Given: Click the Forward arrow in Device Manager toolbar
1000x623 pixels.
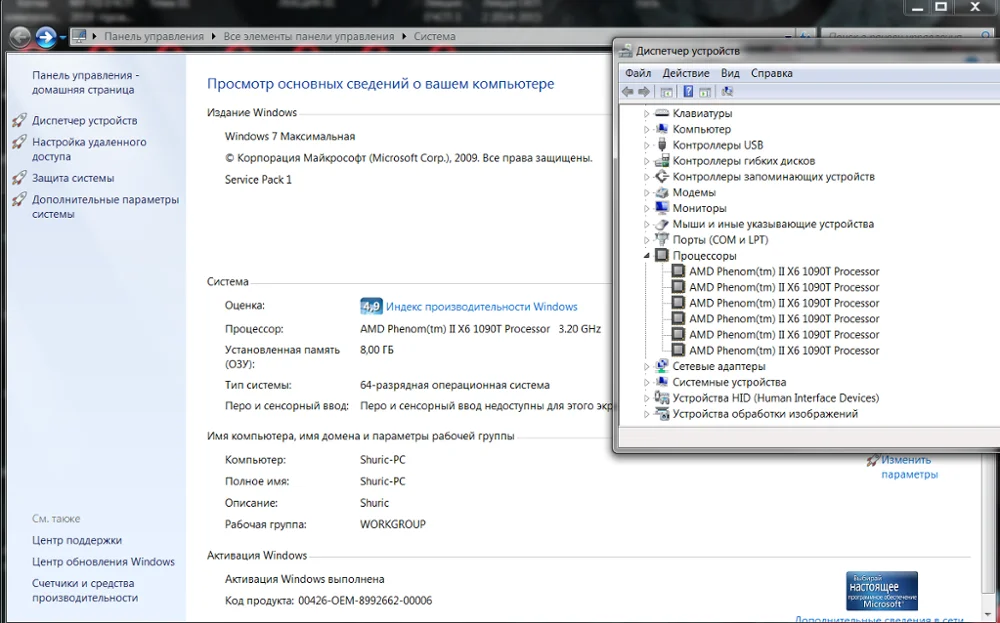Looking at the screenshot, I should pyautogui.click(x=644, y=92).
